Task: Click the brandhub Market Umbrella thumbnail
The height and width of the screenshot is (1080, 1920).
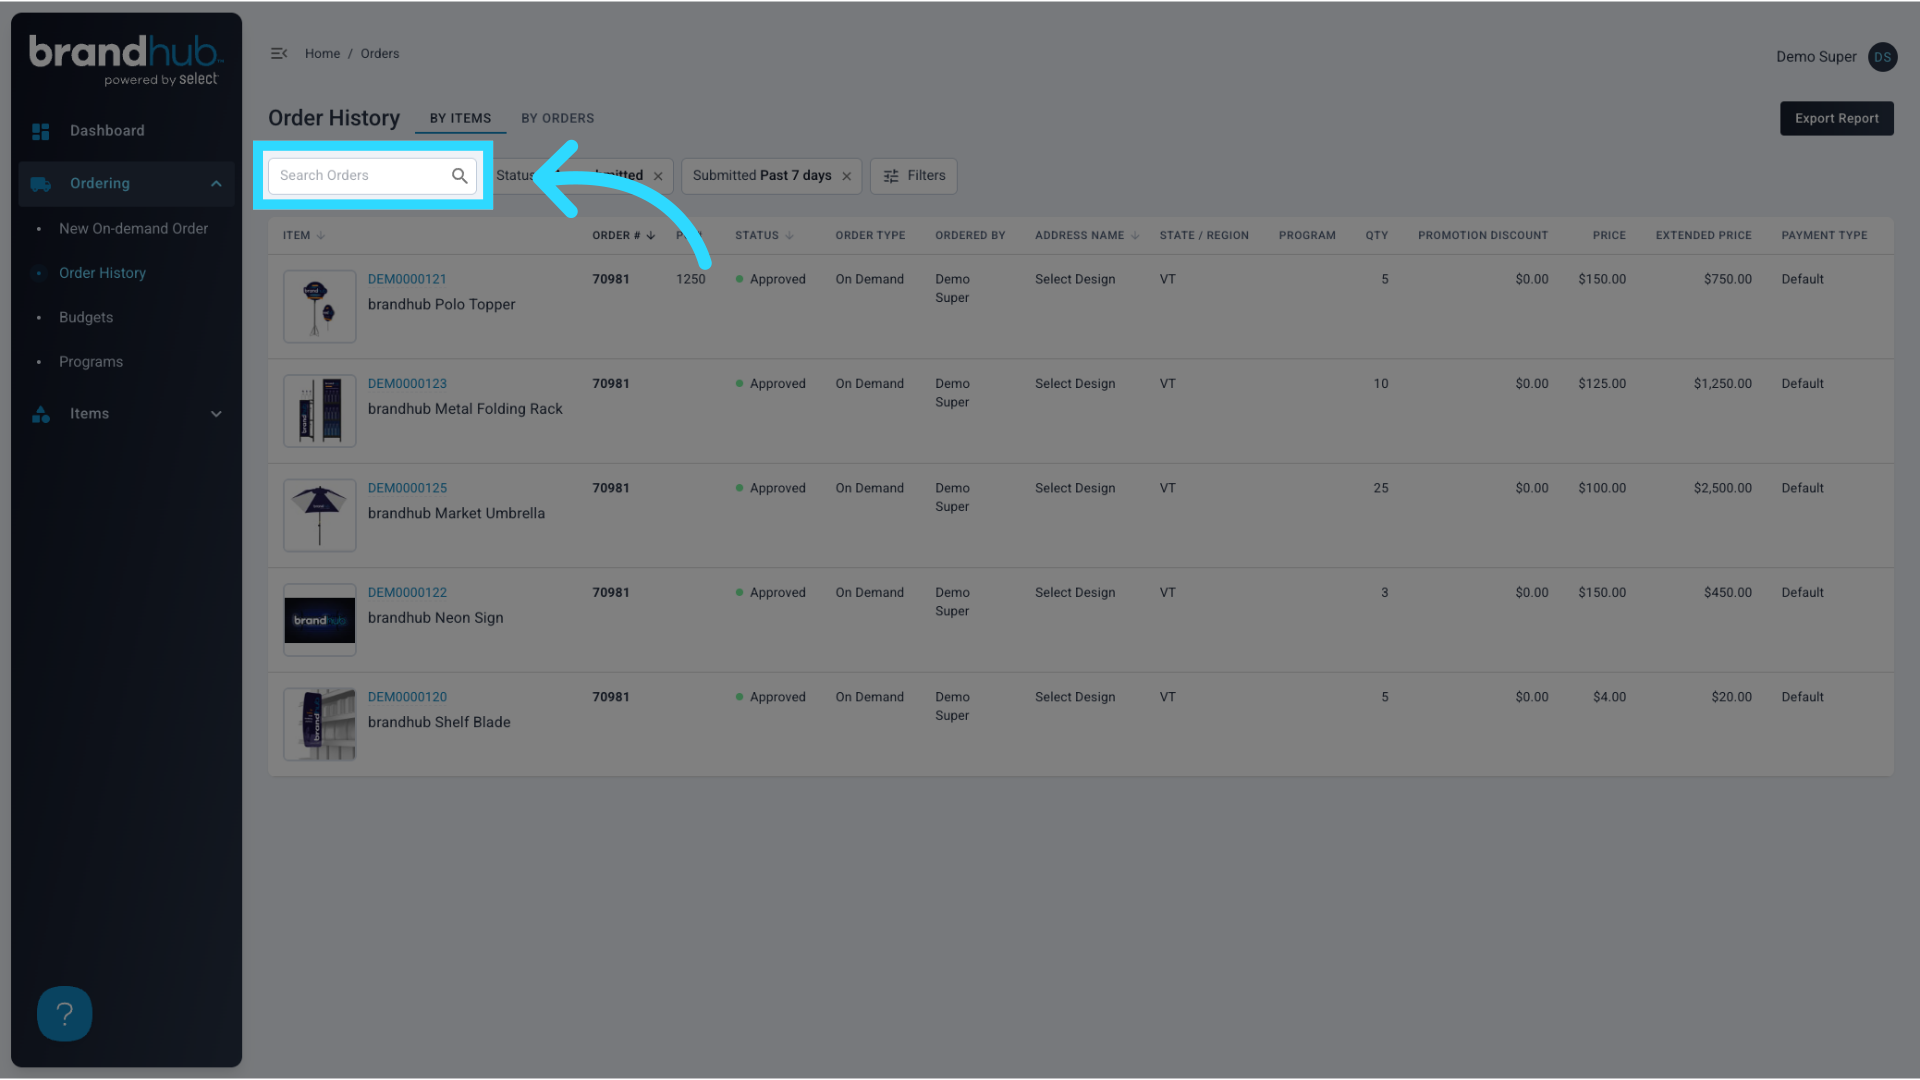Action: point(319,515)
